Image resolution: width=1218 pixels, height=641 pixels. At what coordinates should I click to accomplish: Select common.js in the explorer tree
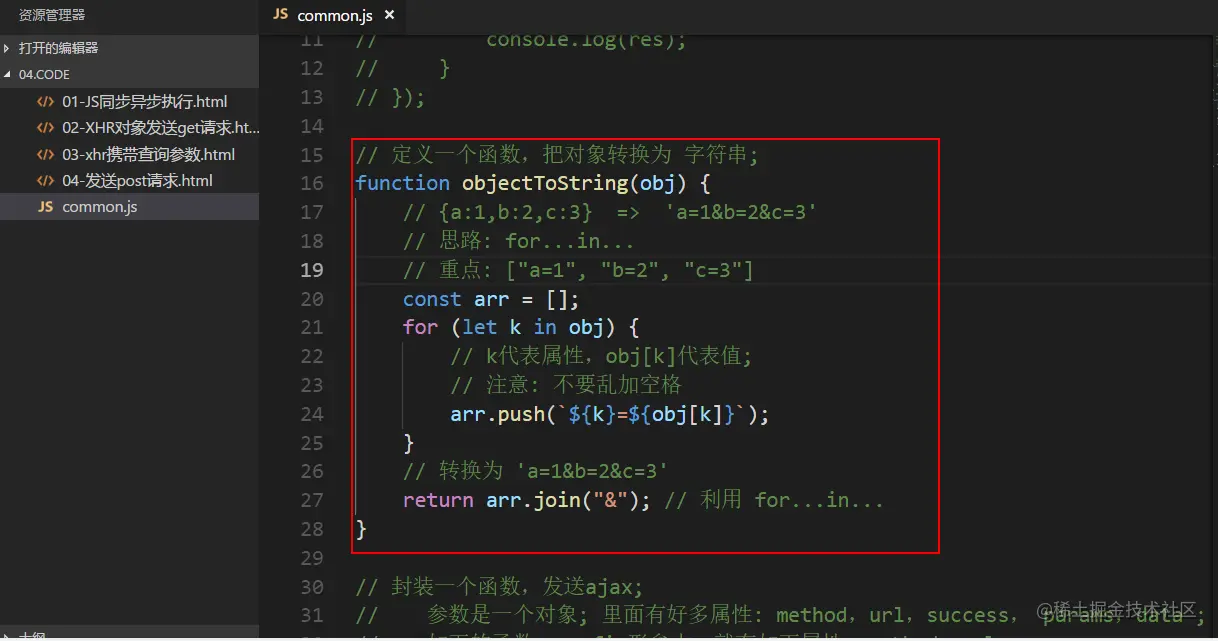pos(129,207)
